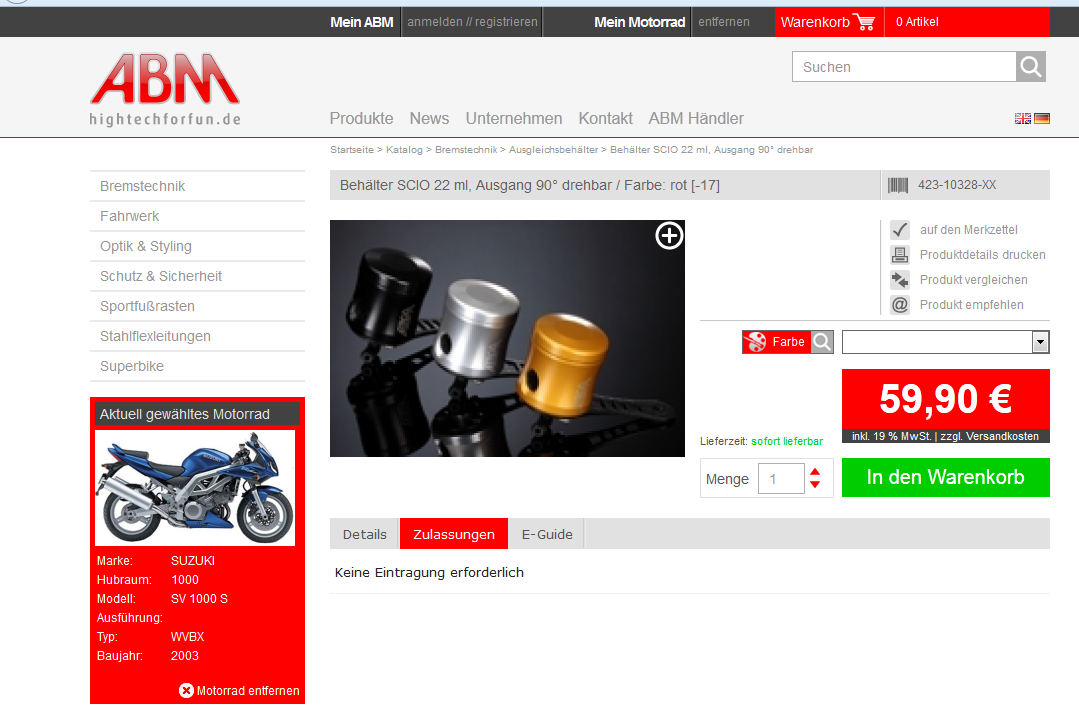
Task: Click the compare product arrows icon
Action: tap(900, 280)
